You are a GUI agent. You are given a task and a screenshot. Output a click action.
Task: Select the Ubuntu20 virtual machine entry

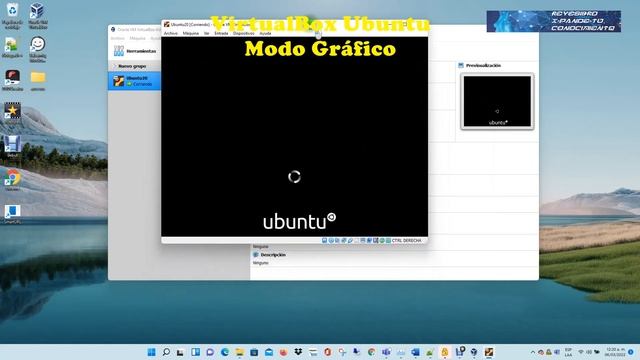[x=134, y=81]
